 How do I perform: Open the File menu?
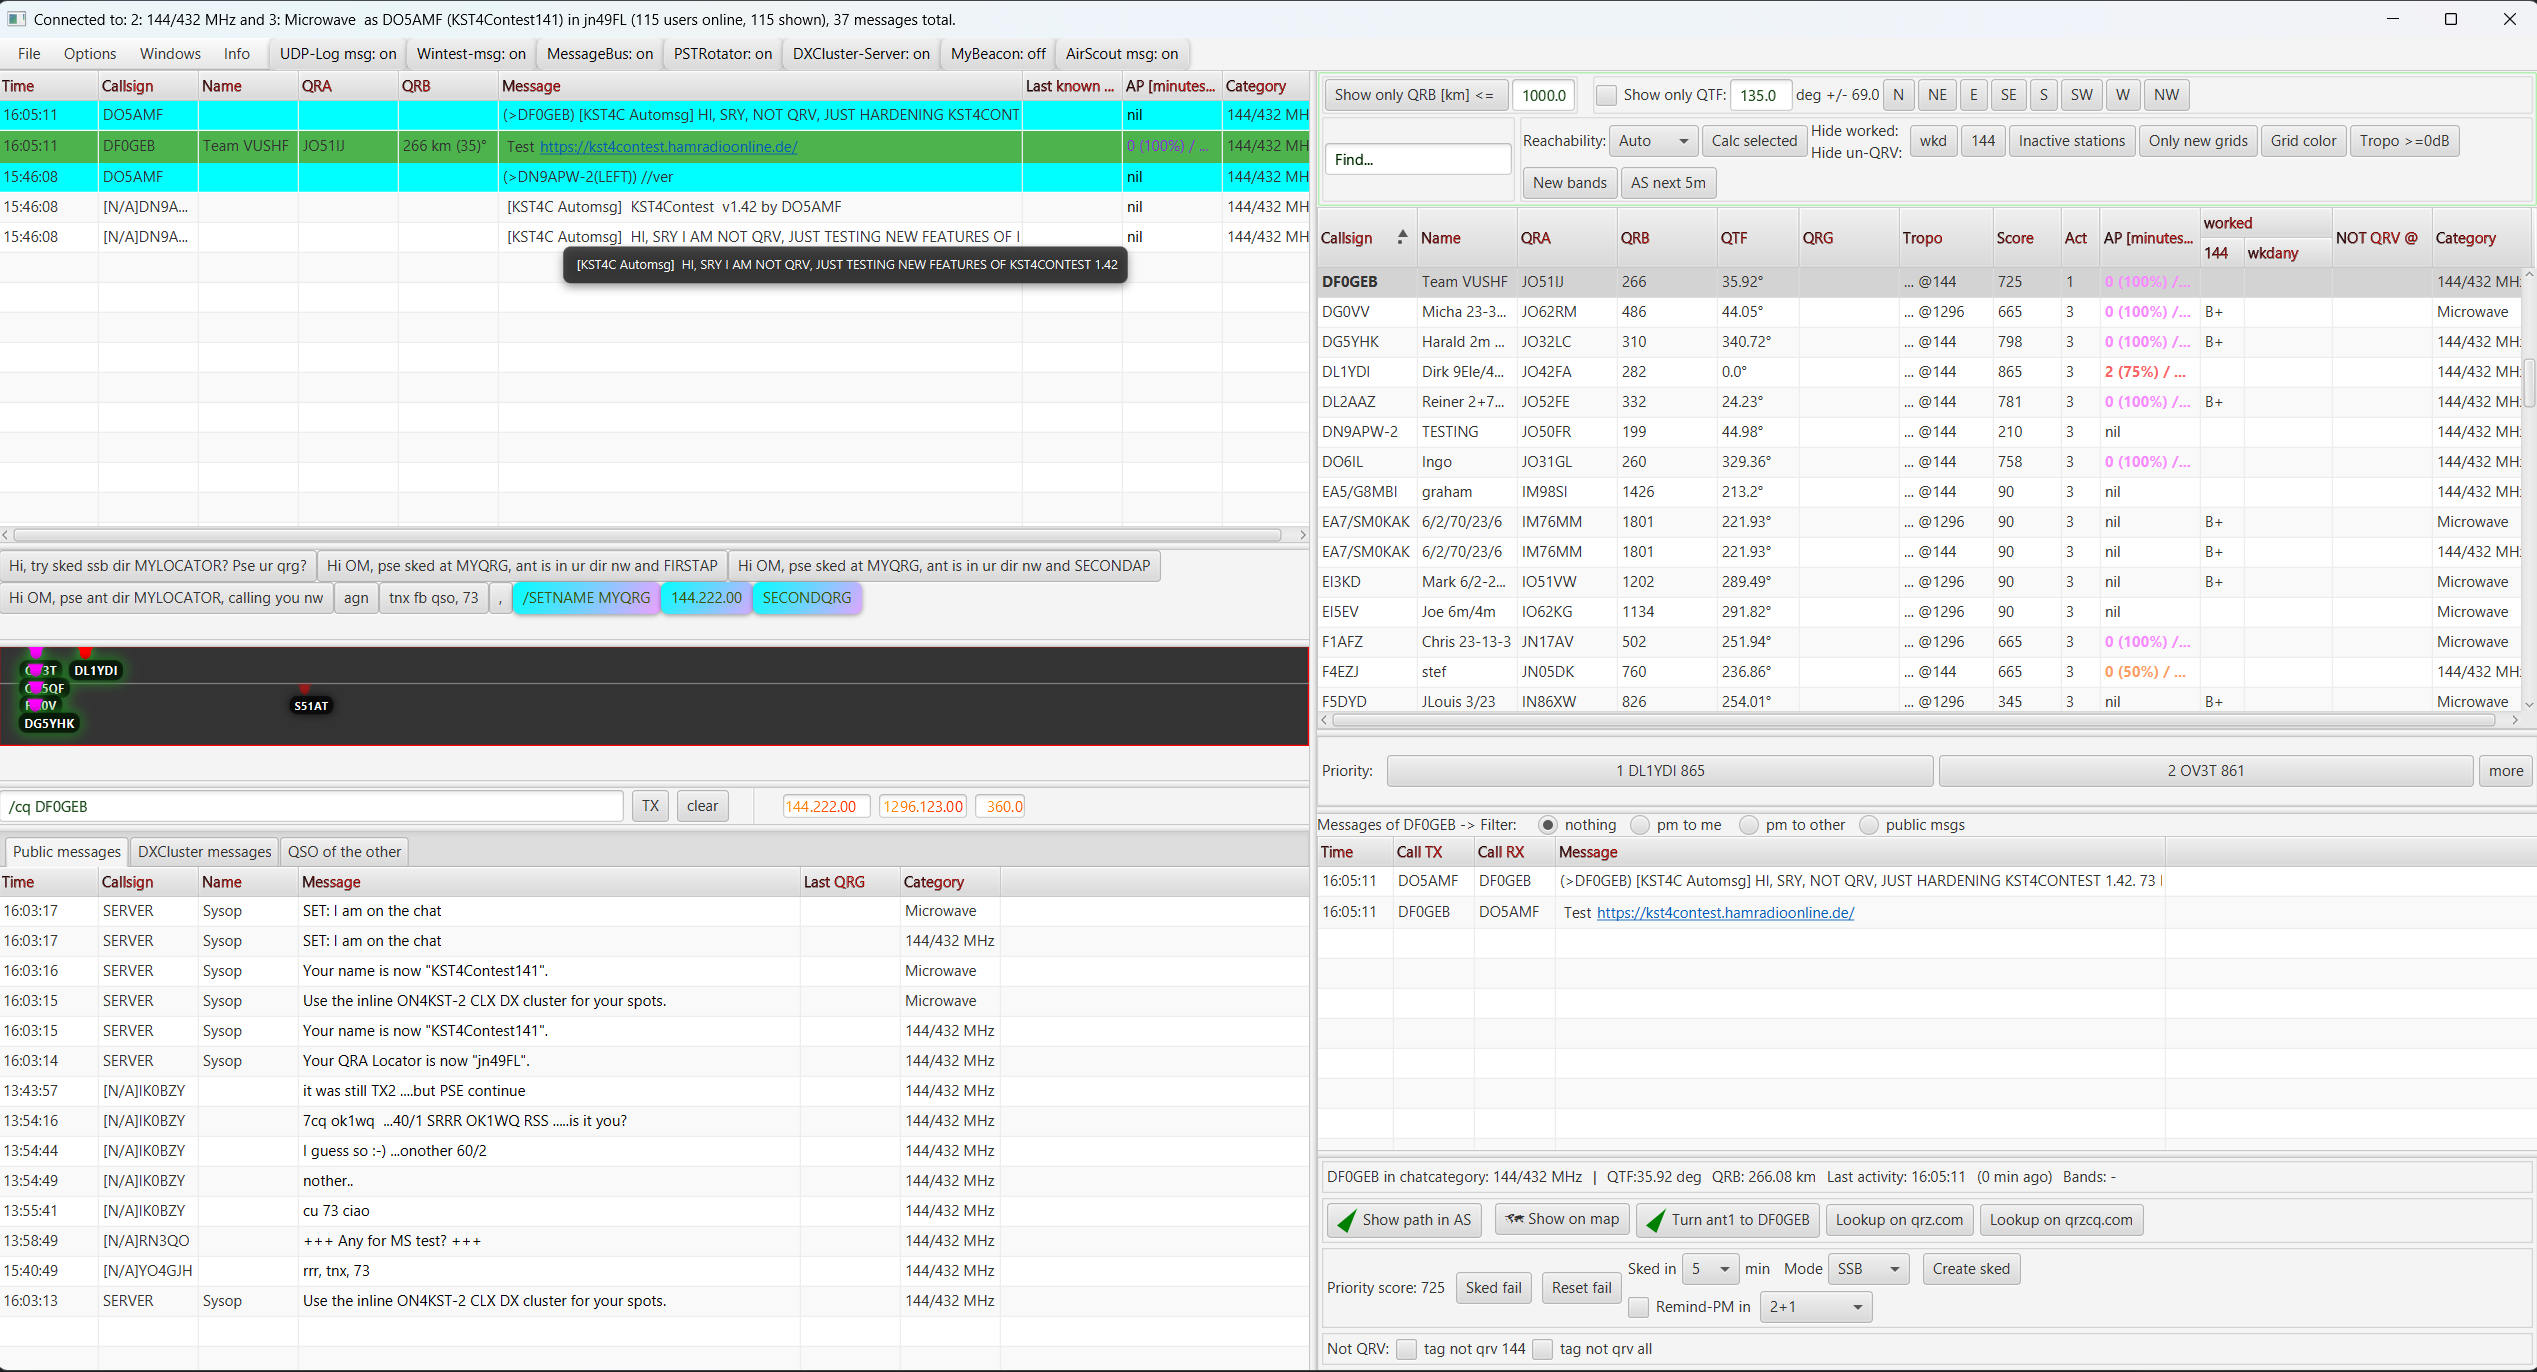(x=29, y=54)
